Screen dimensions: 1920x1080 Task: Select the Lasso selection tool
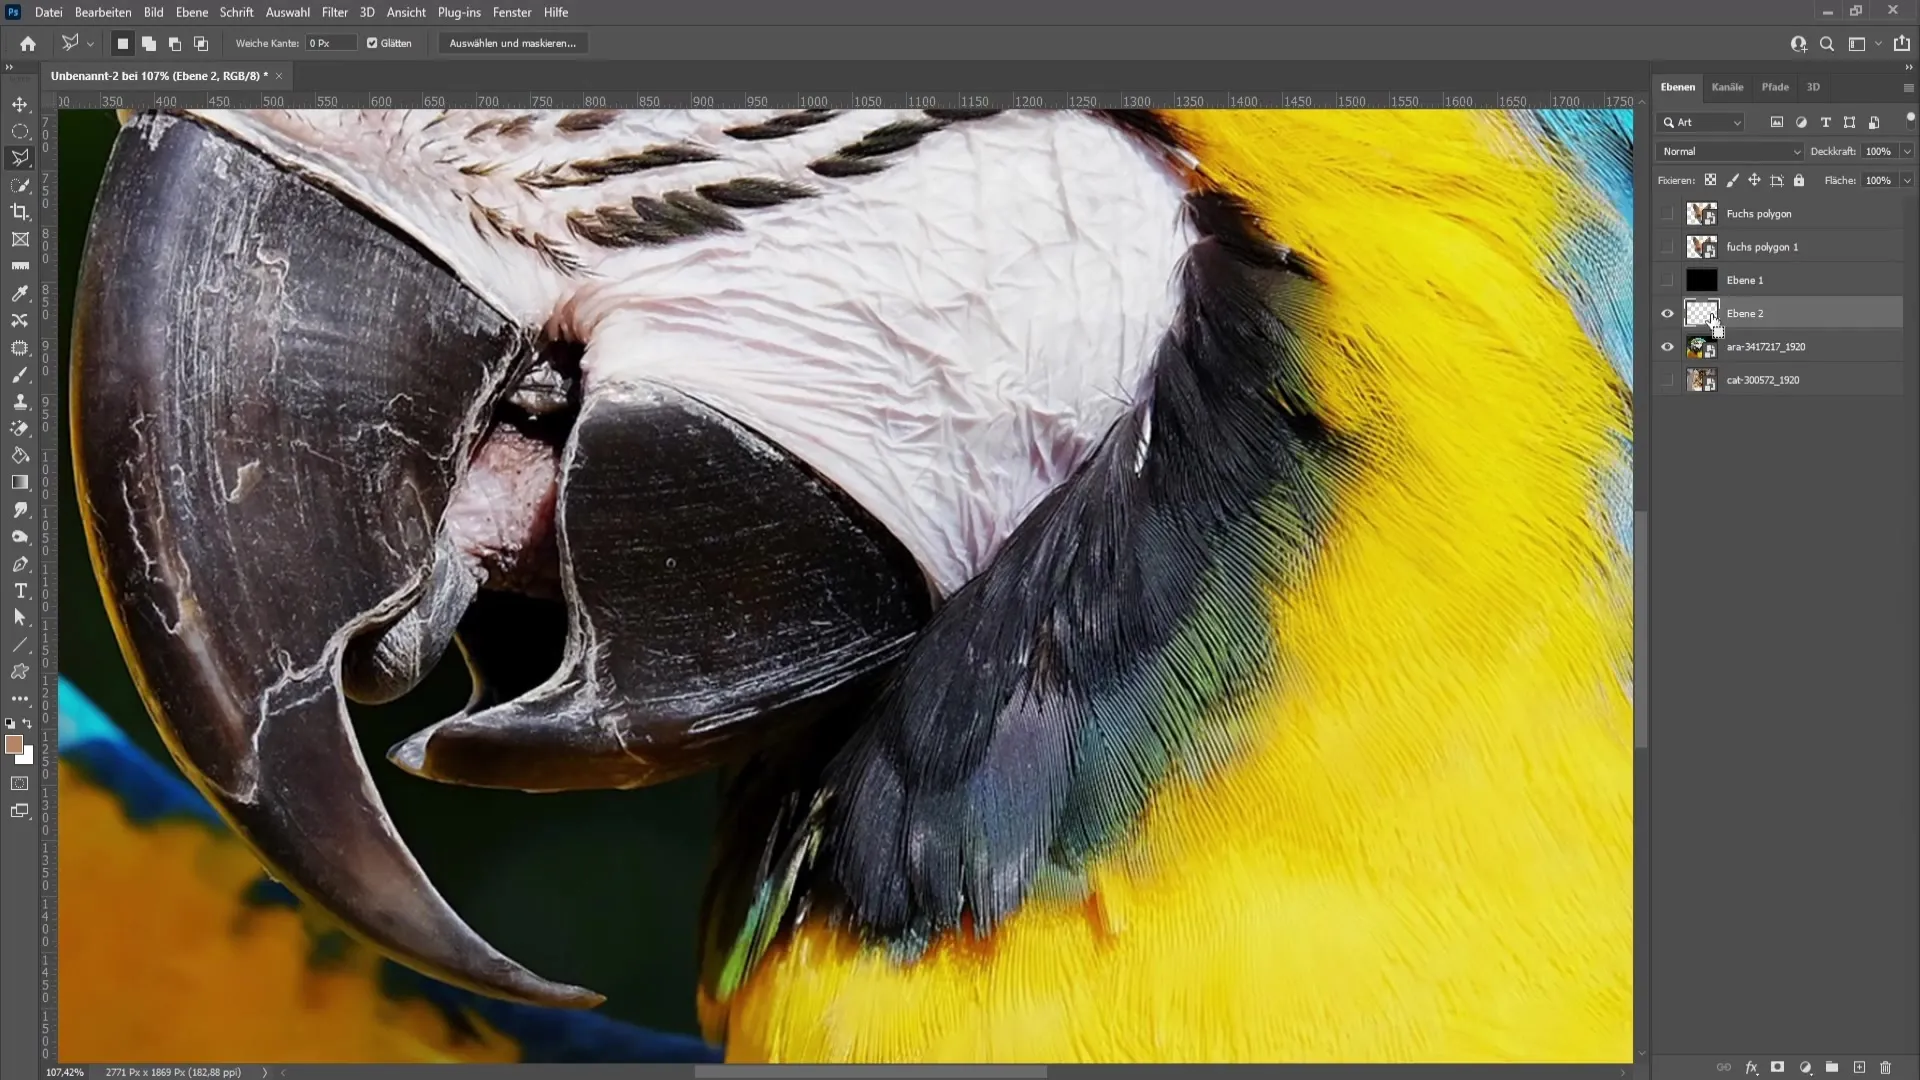(x=20, y=157)
